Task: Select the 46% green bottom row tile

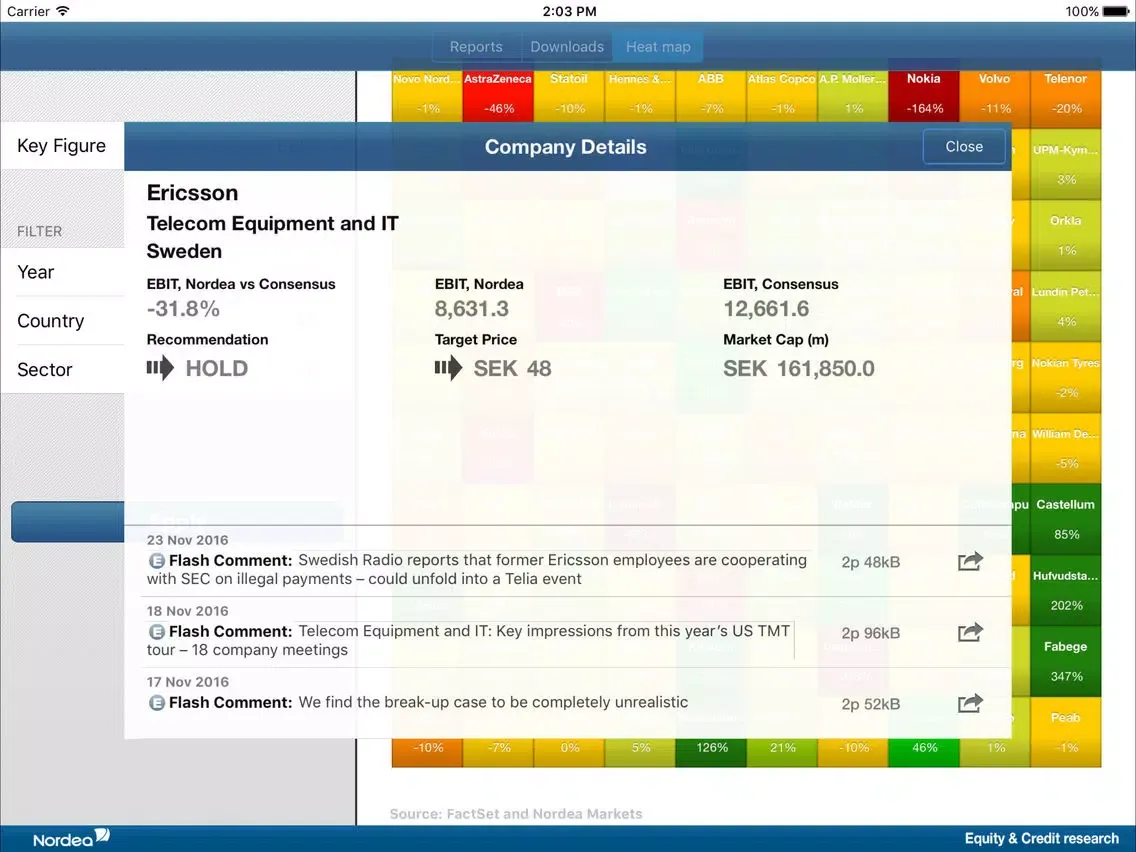Action: (924, 752)
